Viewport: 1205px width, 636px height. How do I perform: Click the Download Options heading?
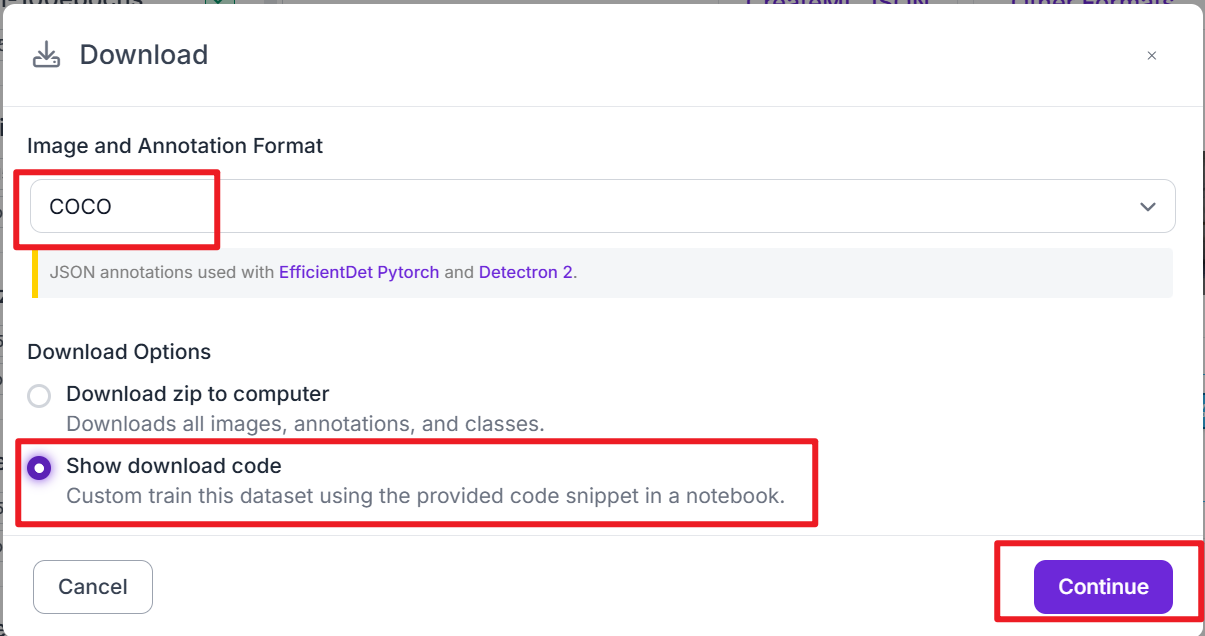click(119, 352)
